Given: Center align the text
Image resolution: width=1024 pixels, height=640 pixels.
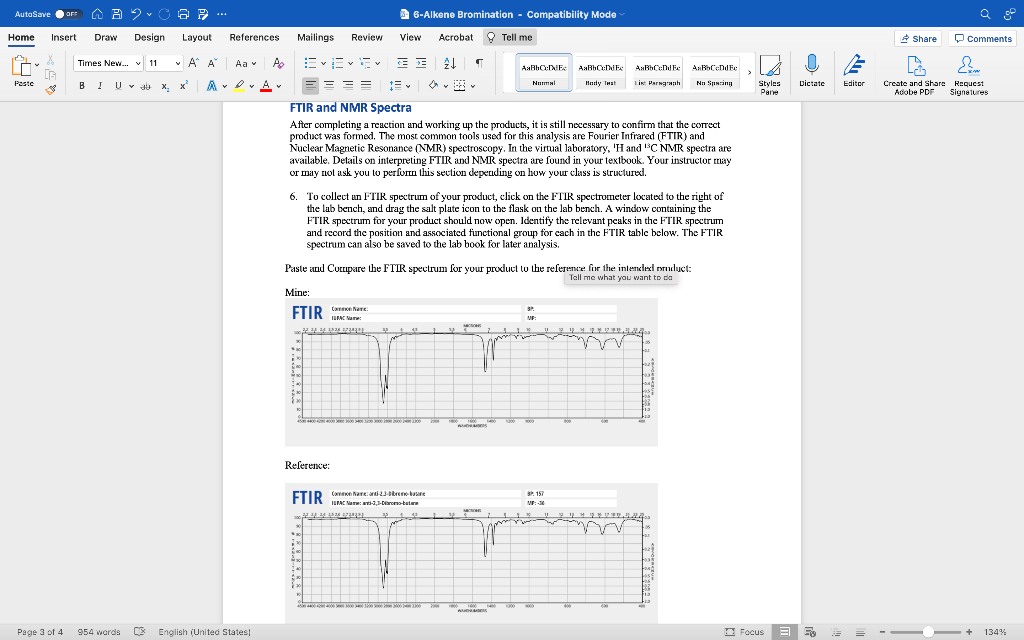Looking at the screenshot, I should point(329,86).
